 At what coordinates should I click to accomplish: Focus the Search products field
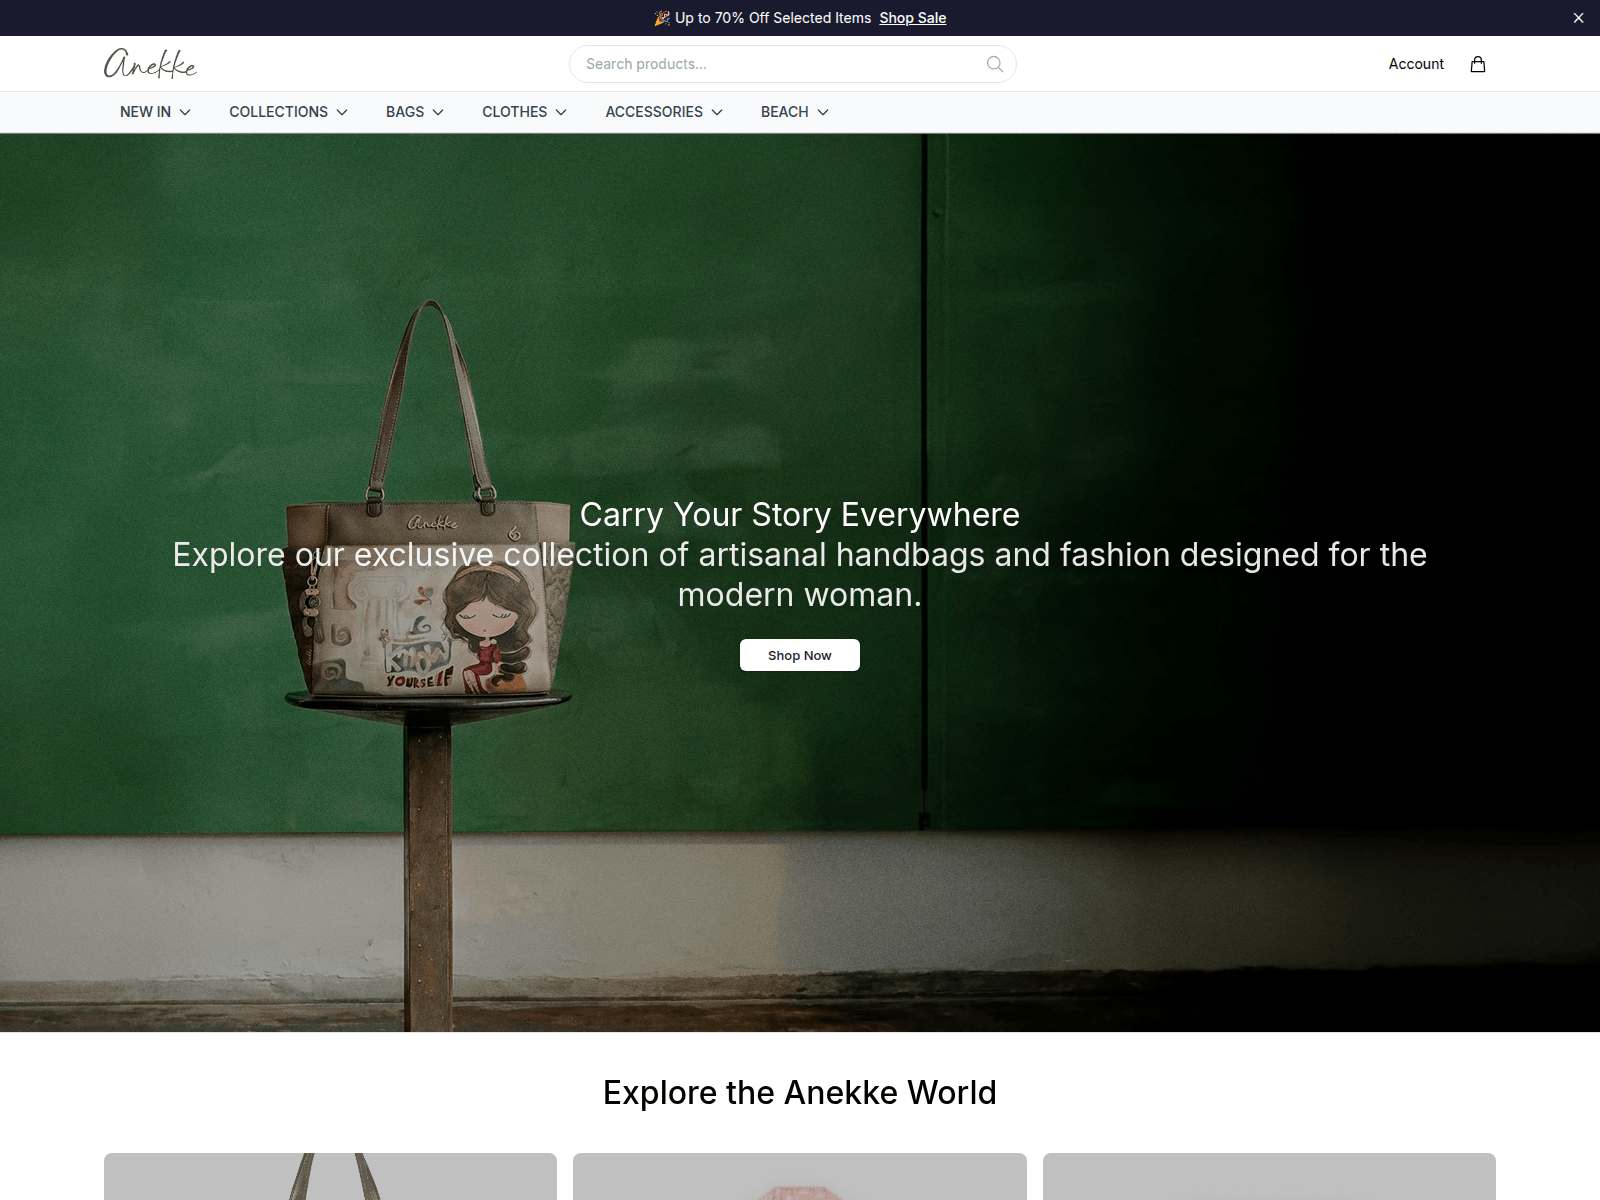coord(793,64)
